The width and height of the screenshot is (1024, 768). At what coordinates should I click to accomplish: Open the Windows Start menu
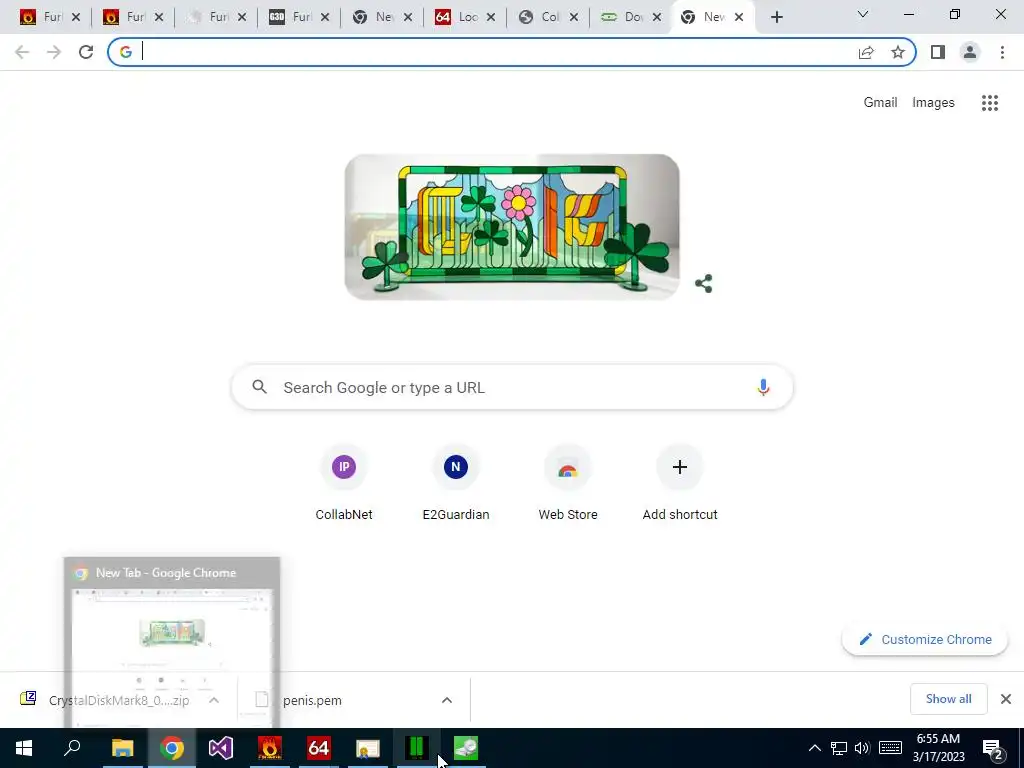[x=24, y=748]
